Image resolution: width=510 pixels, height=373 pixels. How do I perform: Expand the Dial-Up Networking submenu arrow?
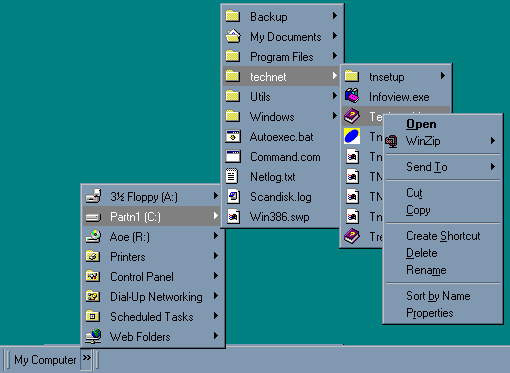(x=216, y=296)
